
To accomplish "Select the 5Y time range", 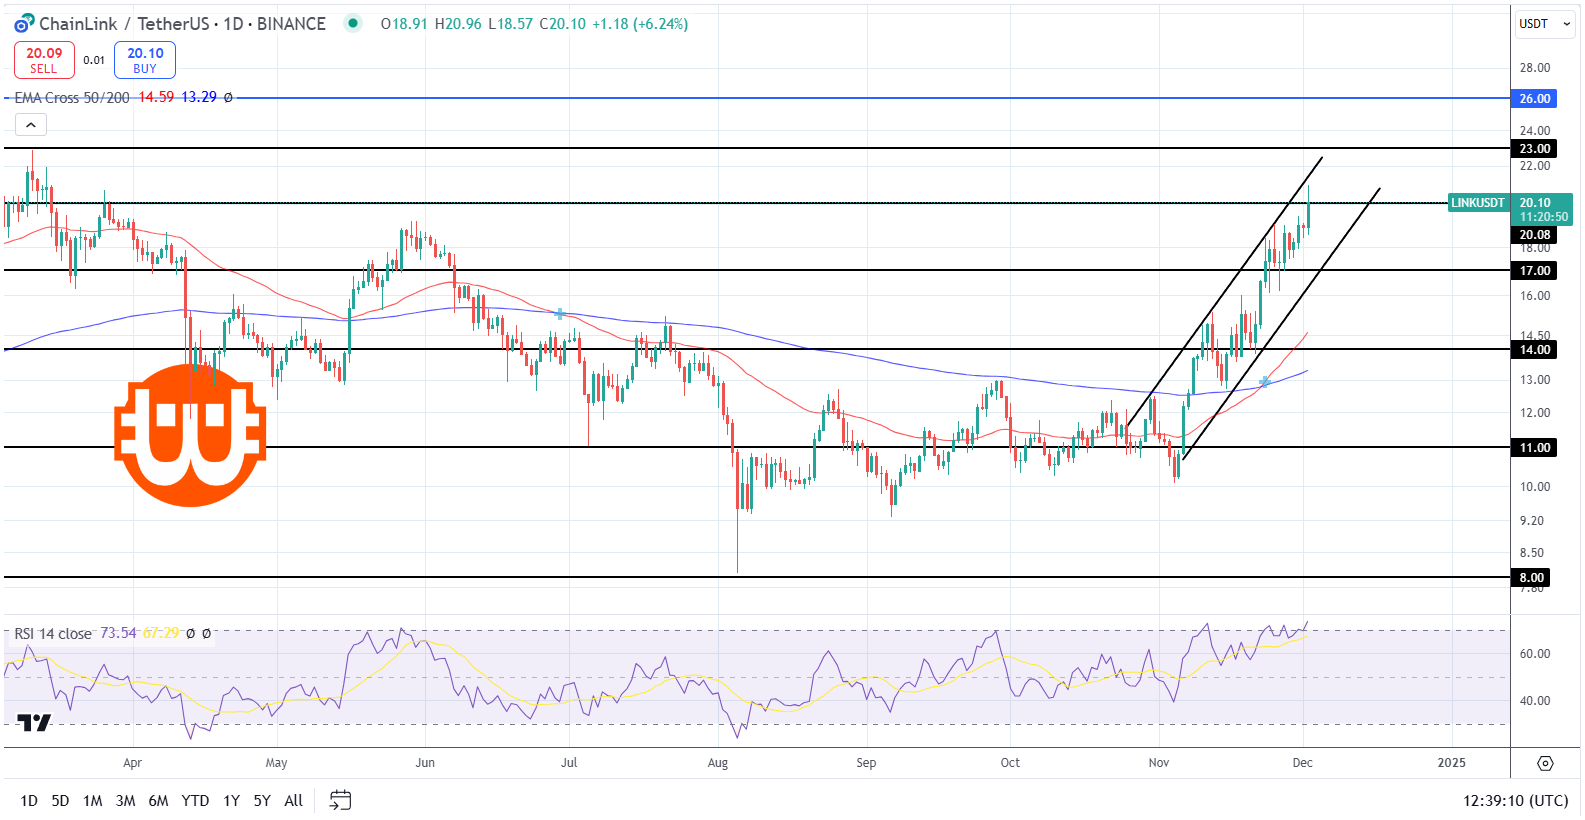I will point(262,800).
